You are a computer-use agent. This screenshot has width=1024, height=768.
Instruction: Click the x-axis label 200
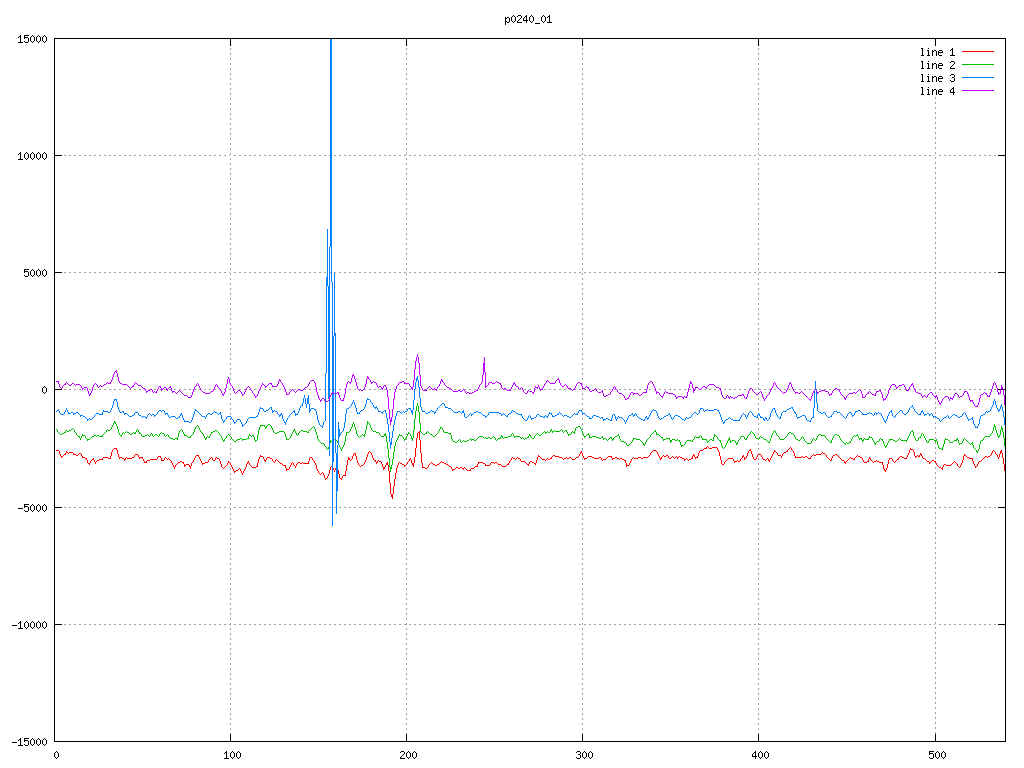(x=408, y=756)
